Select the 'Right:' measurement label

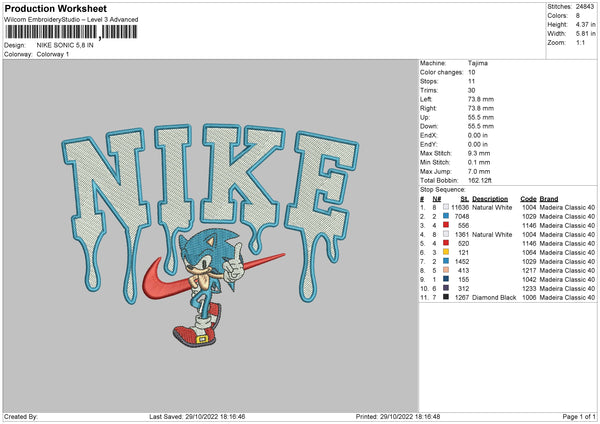click(428, 109)
